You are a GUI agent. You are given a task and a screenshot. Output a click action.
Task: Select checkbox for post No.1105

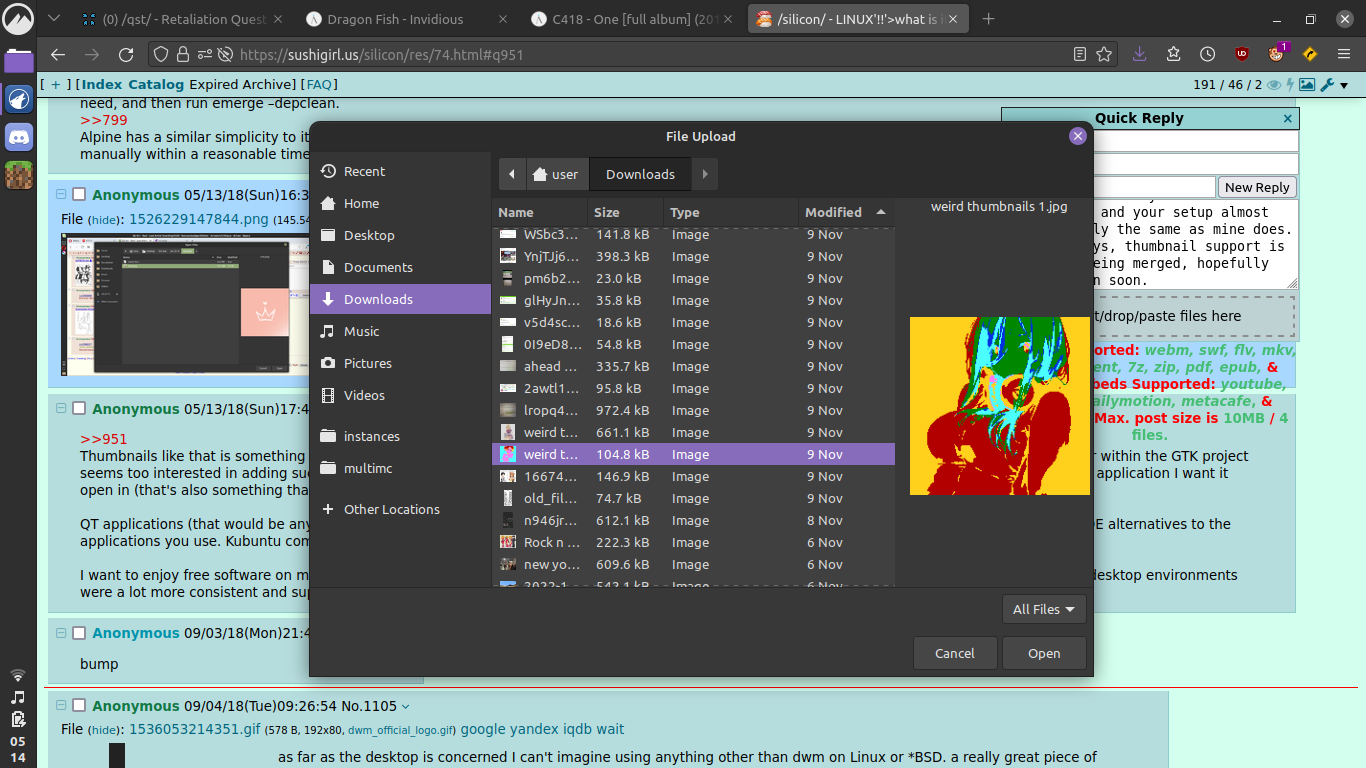click(x=79, y=706)
